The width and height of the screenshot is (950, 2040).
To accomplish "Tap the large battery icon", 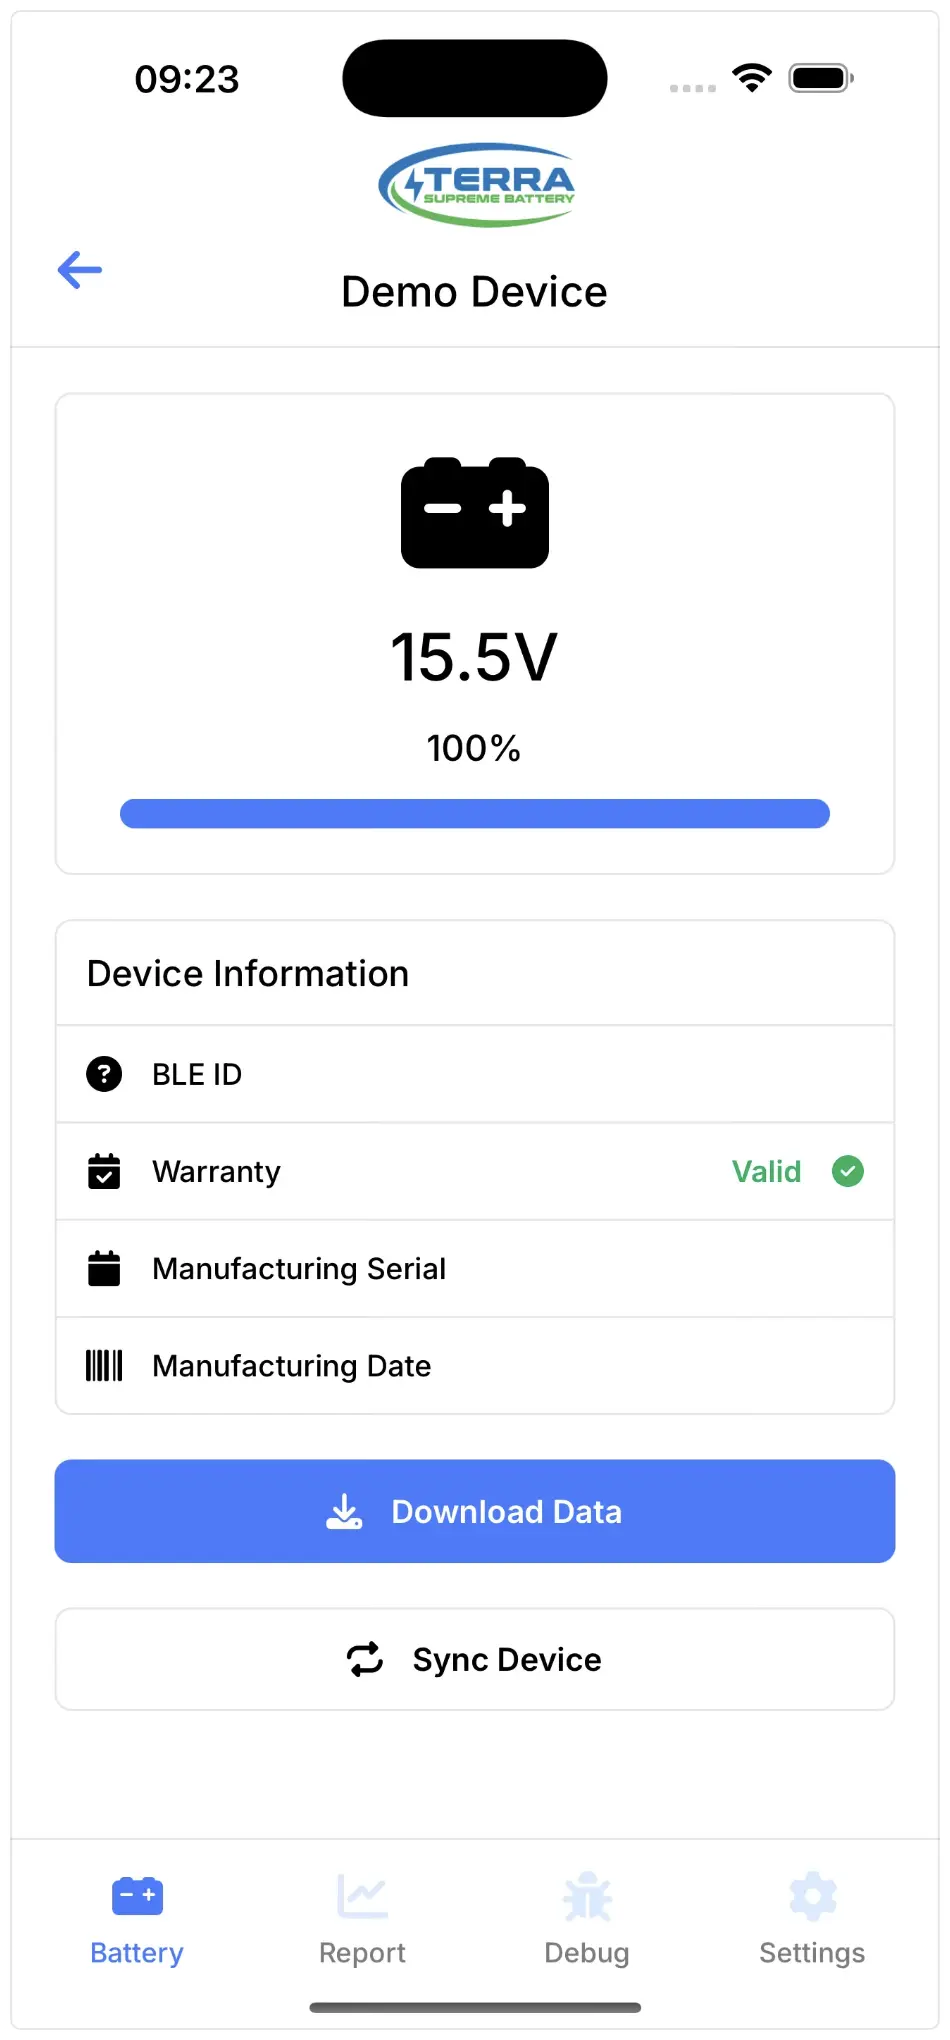I will coord(475,513).
